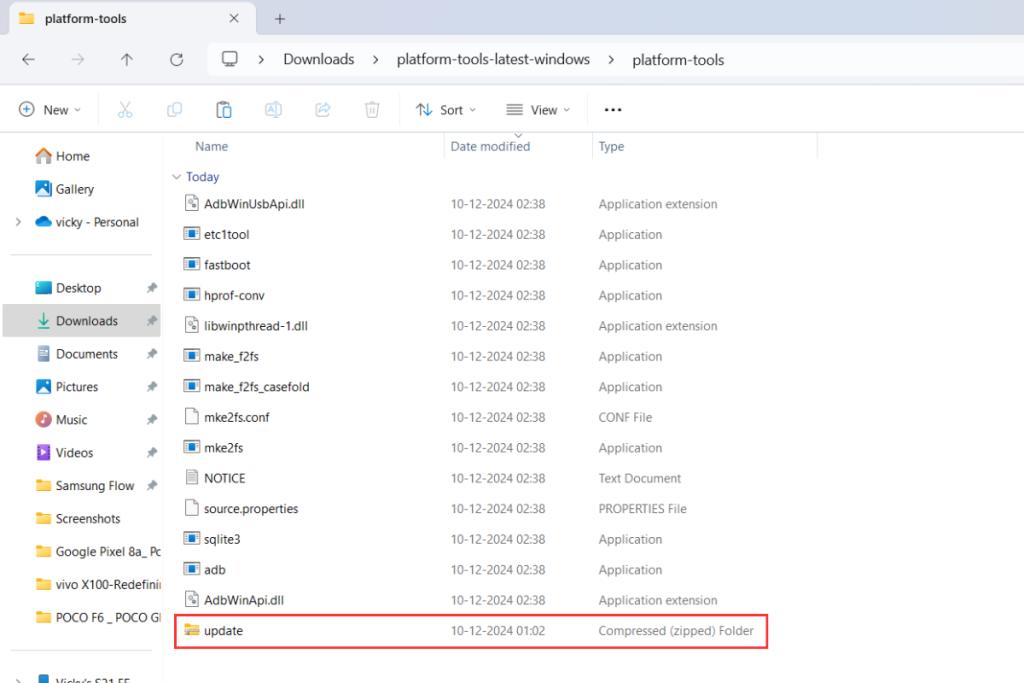This screenshot has width=1024, height=683.
Task: Open Gallery from the sidebar
Action: click(x=74, y=189)
